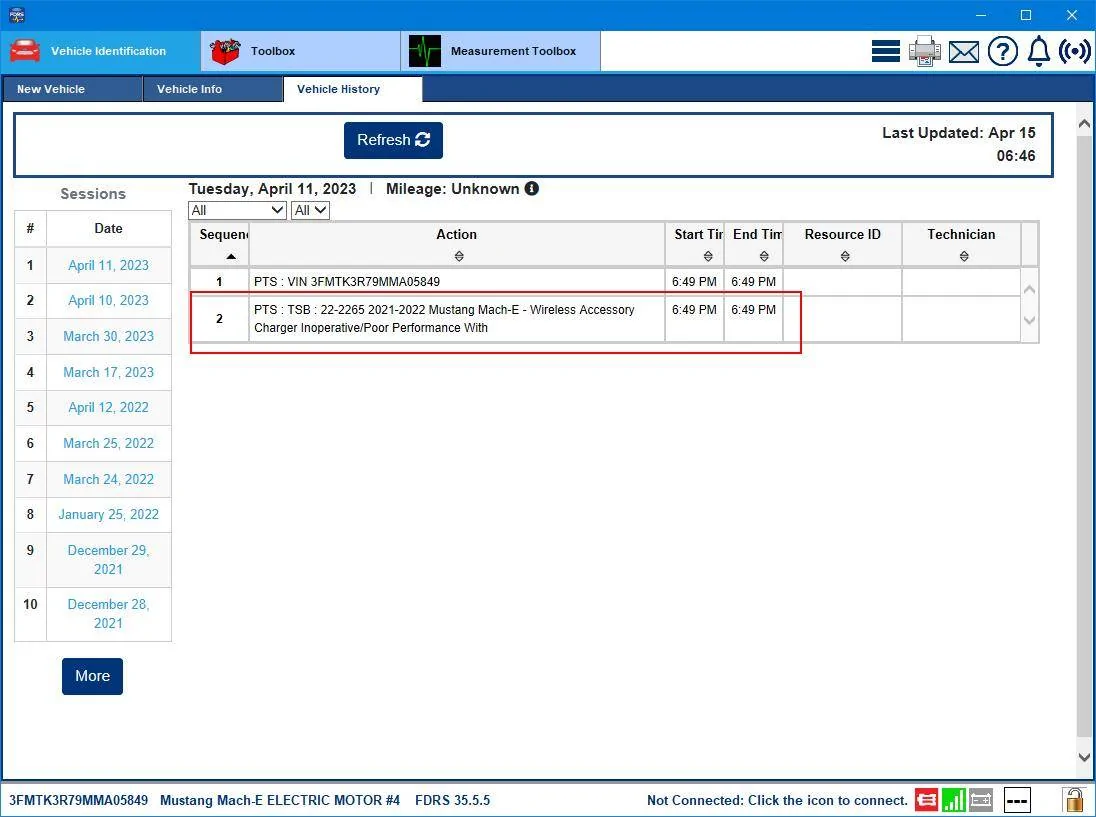Switch to Vehicle Identification tab

click(101, 51)
